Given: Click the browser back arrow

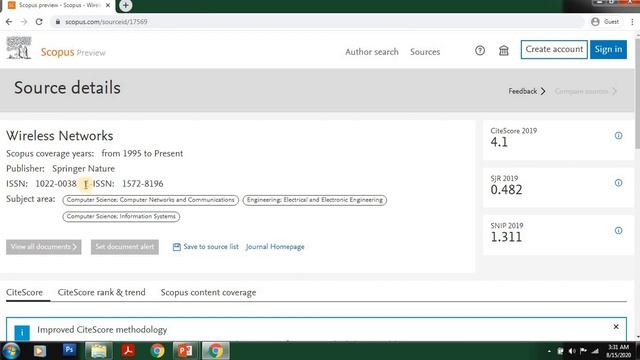Looking at the screenshot, I should point(9,22).
